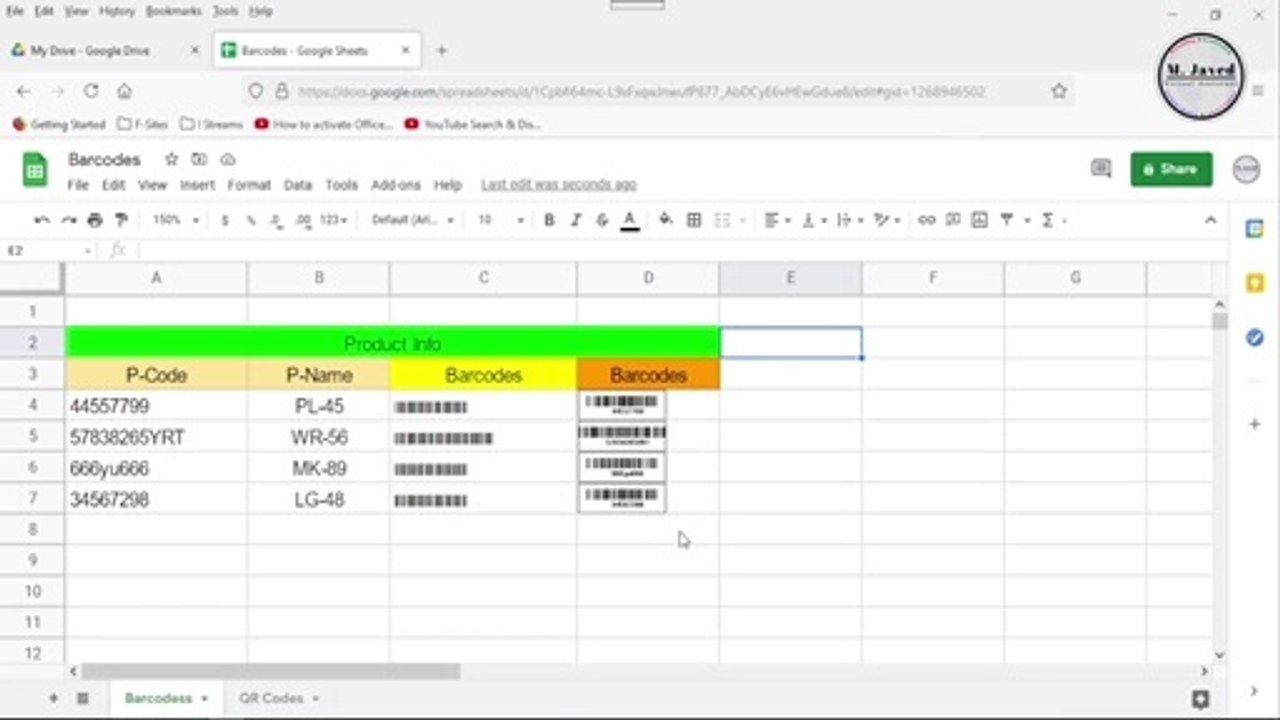Open the Sheets home icon
Screen dimensions: 1280x720
tap(35, 169)
